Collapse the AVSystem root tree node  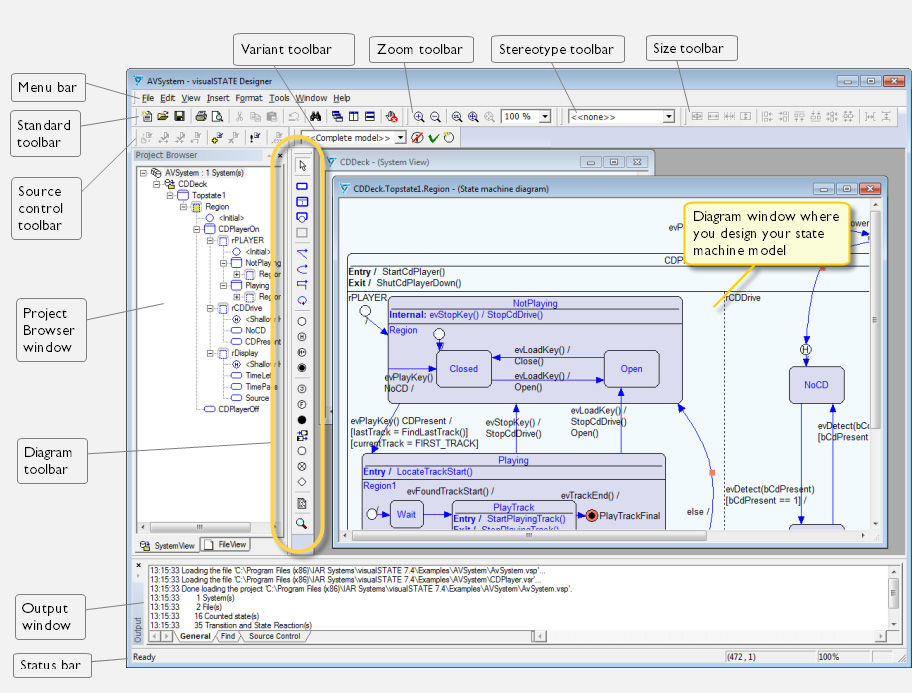pos(143,173)
